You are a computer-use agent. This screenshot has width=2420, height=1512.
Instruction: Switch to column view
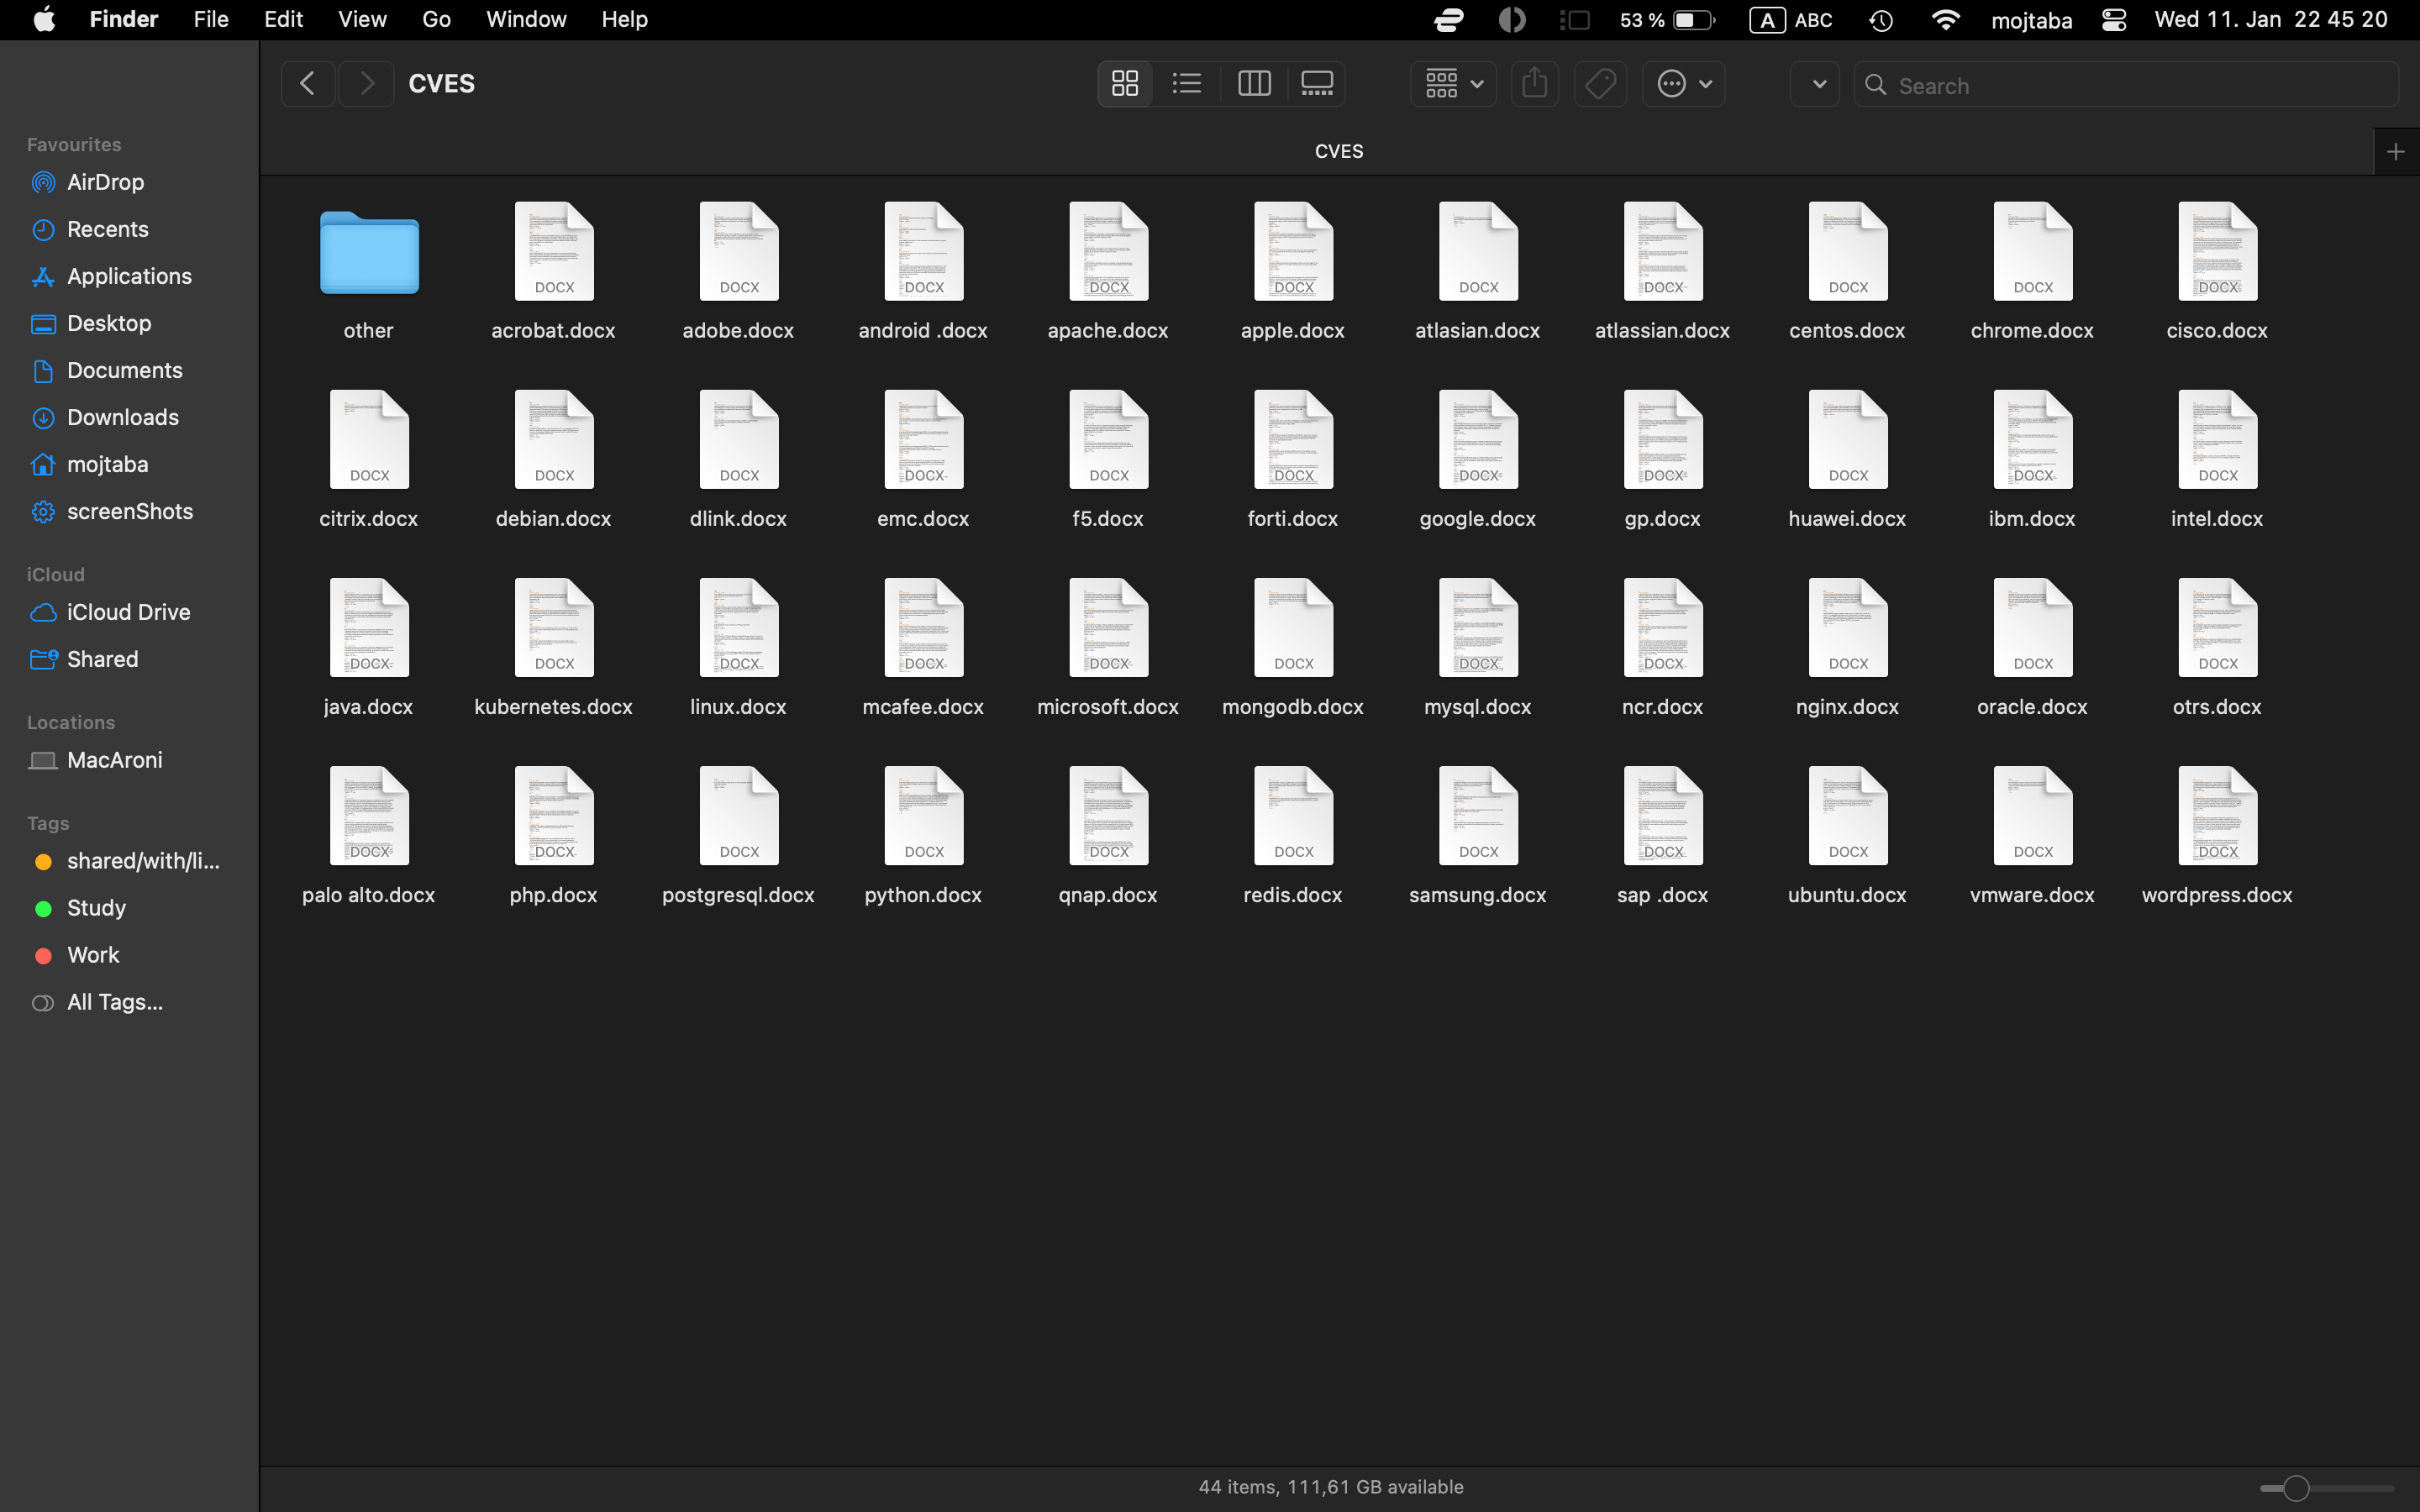pos(1255,84)
